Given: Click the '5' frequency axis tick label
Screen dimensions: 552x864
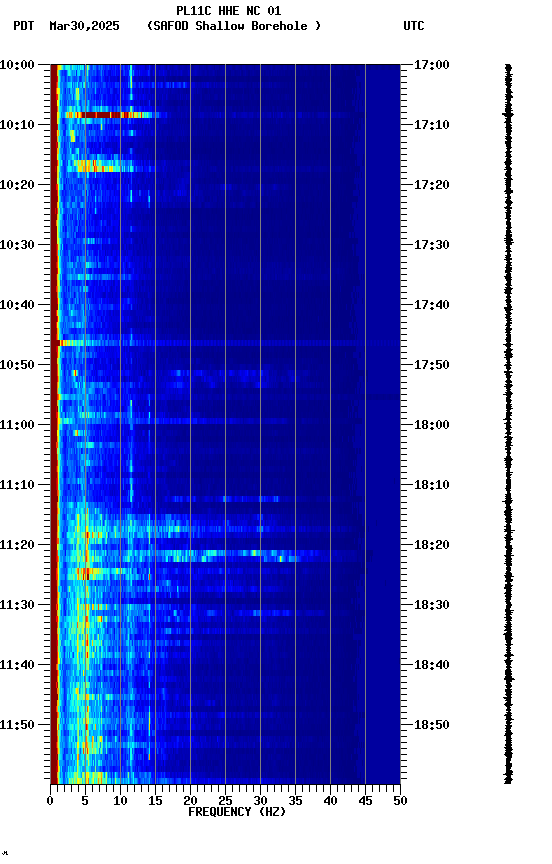Looking at the screenshot, I should [x=85, y=801].
